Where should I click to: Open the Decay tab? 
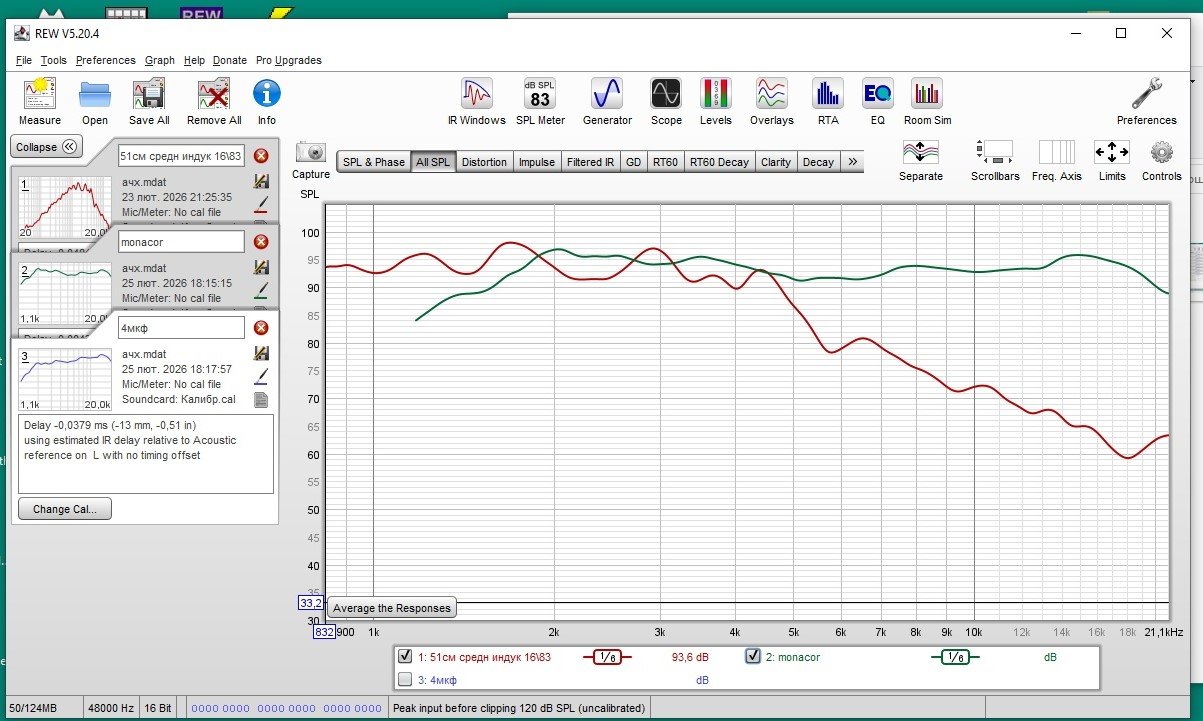click(818, 162)
